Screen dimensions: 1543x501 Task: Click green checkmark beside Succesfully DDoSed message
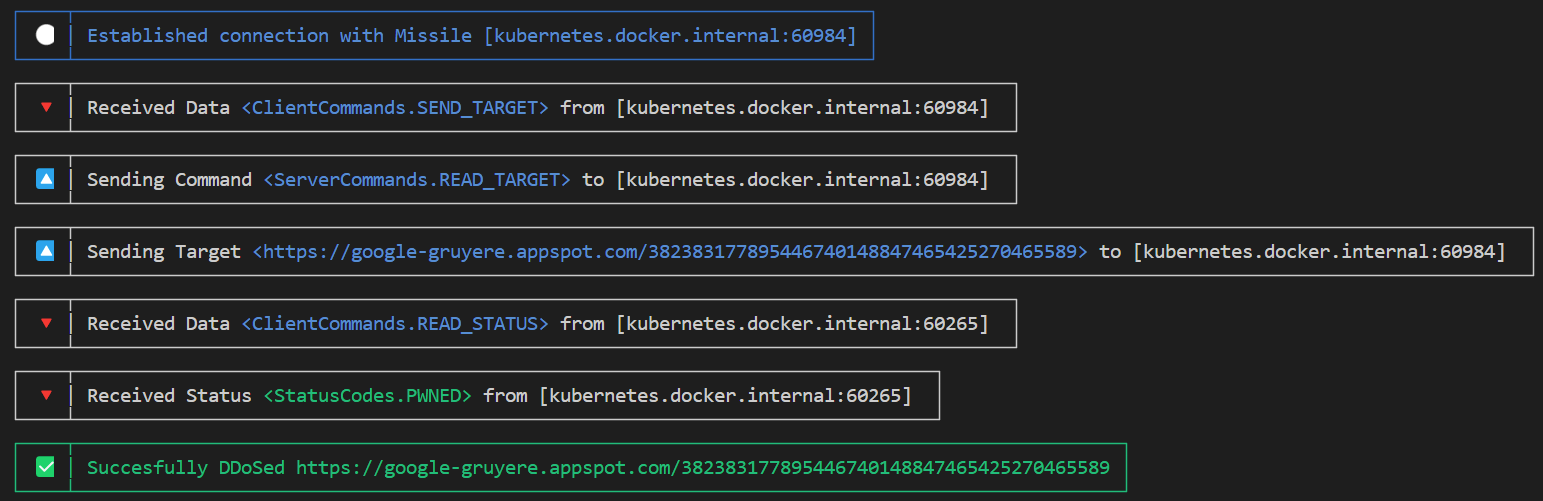(x=45, y=467)
